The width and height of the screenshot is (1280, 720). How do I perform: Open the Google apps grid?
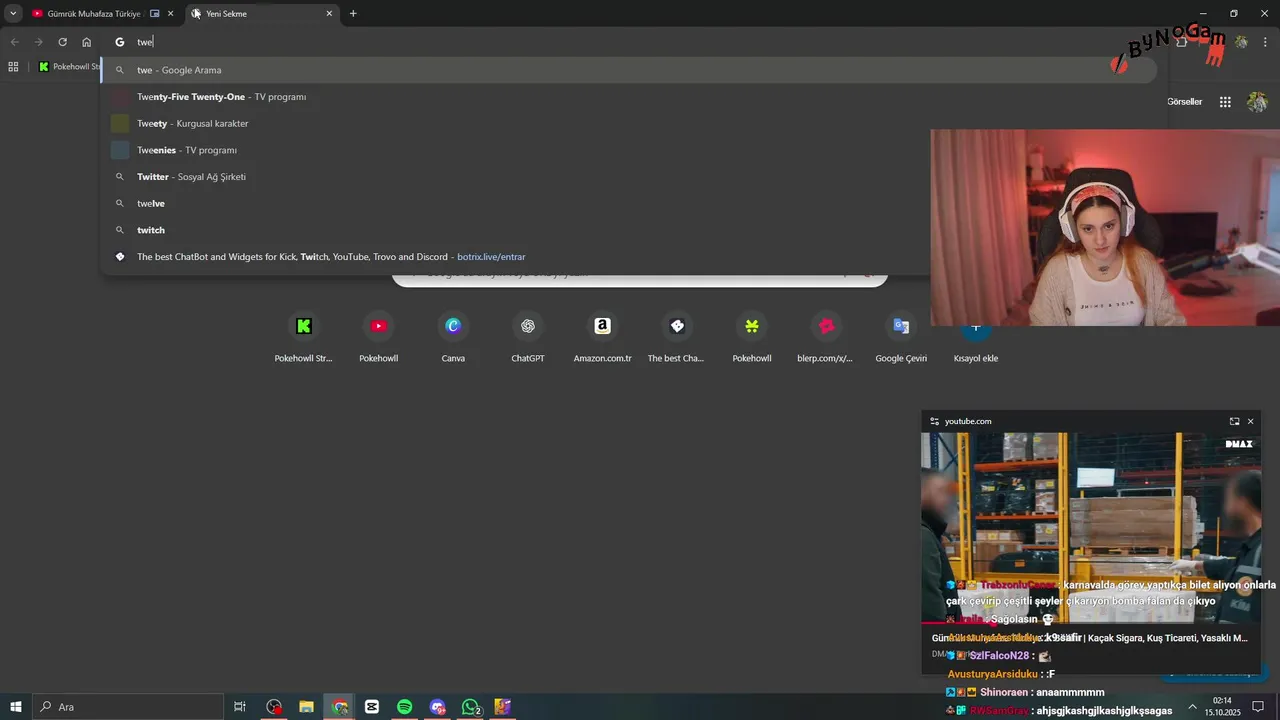pyautogui.click(x=1225, y=102)
